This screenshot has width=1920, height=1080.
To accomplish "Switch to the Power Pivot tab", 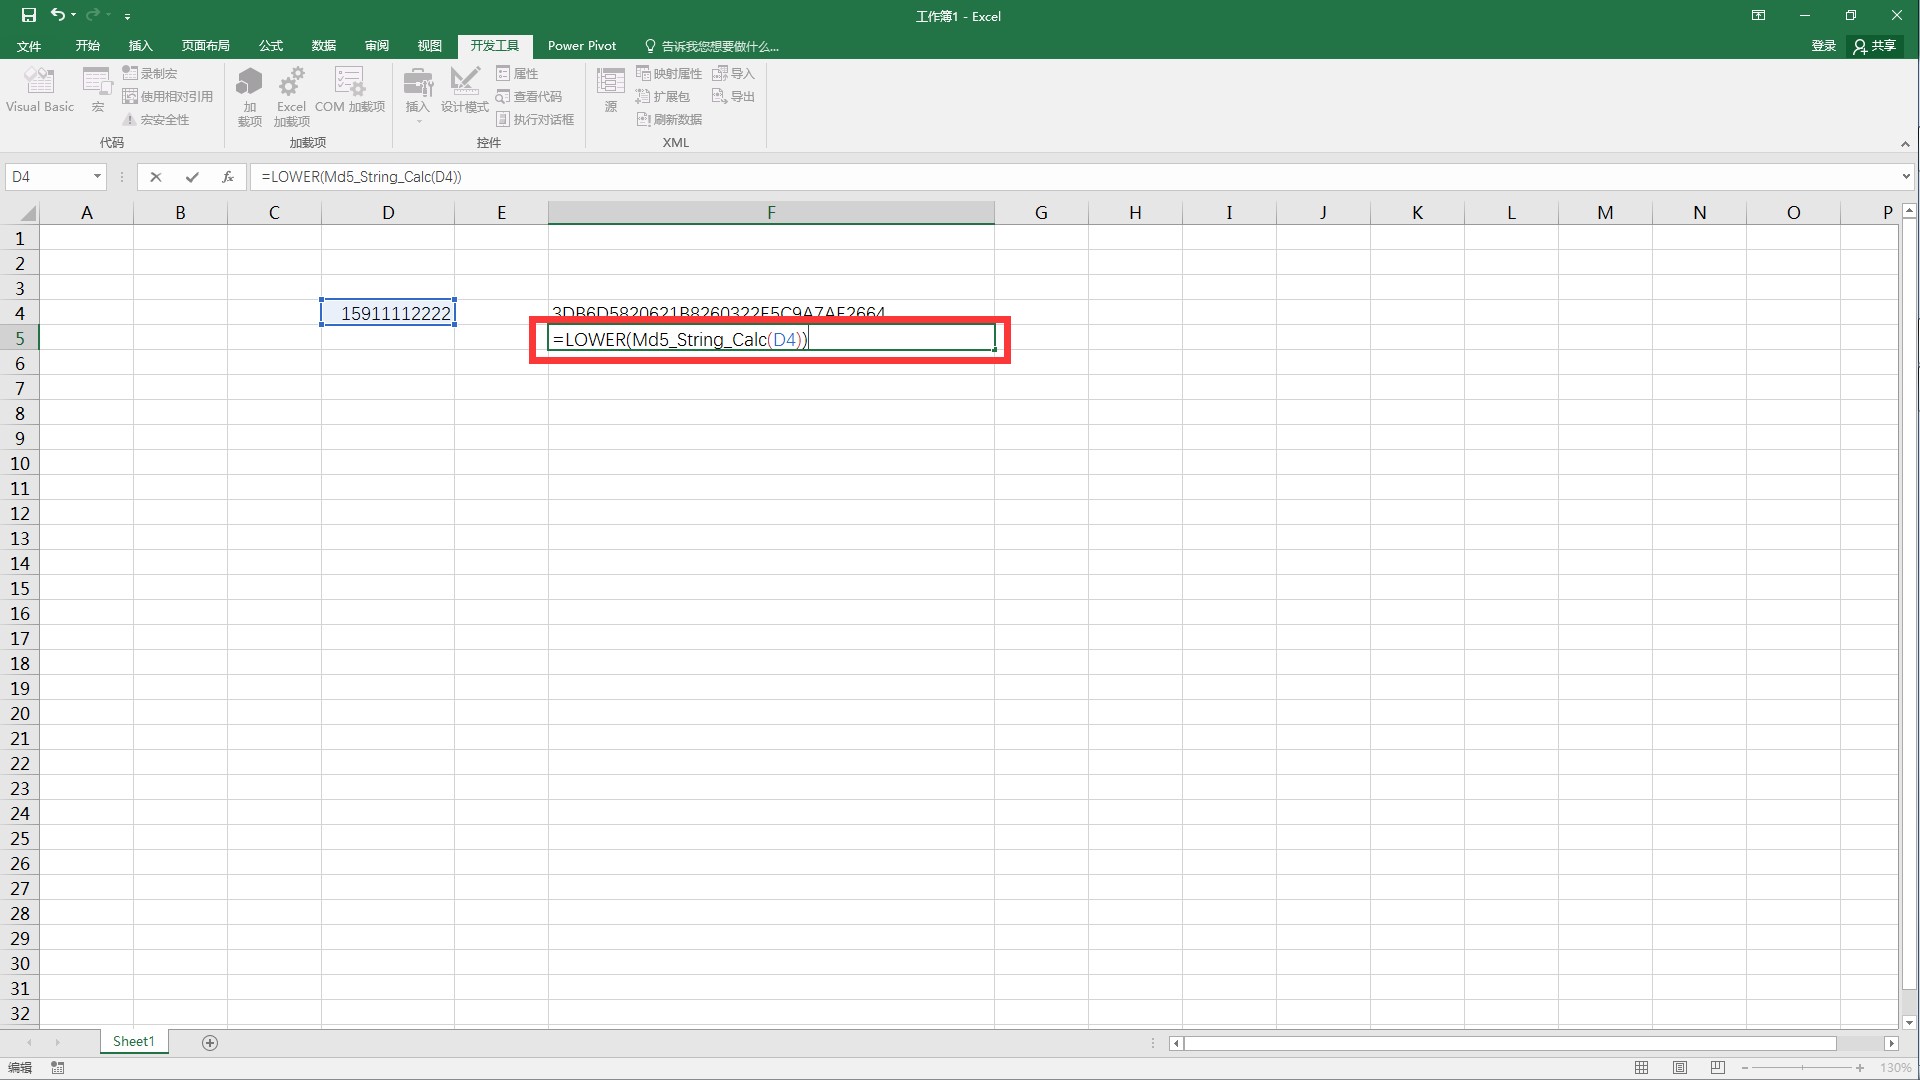I will [582, 46].
